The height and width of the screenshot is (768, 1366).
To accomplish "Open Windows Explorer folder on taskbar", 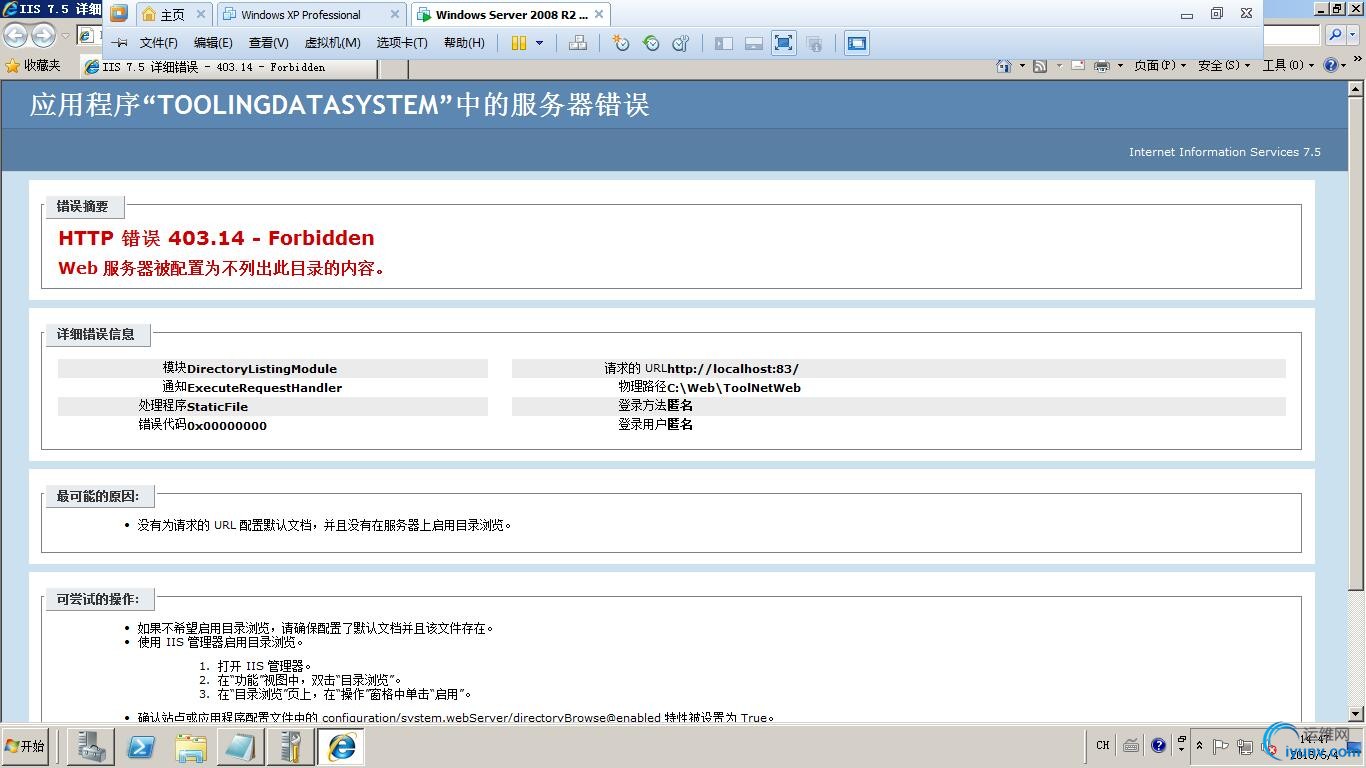I will [x=191, y=746].
